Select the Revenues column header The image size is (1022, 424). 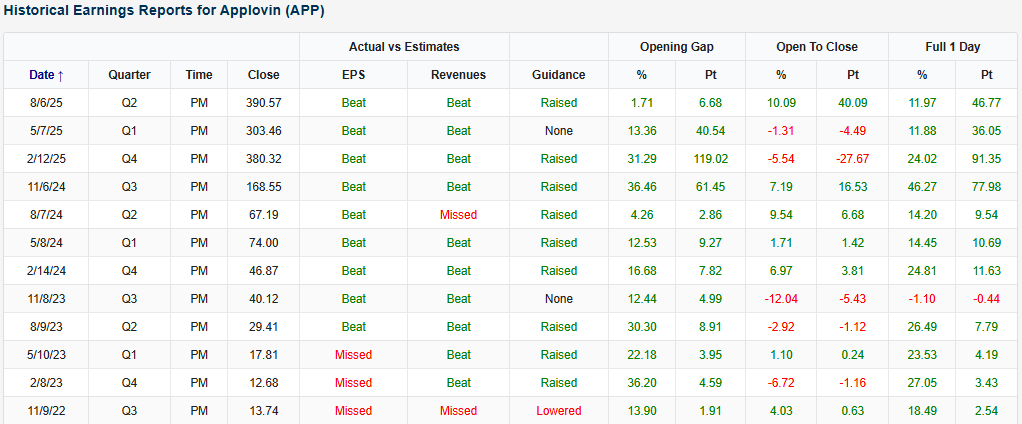[458, 75]
